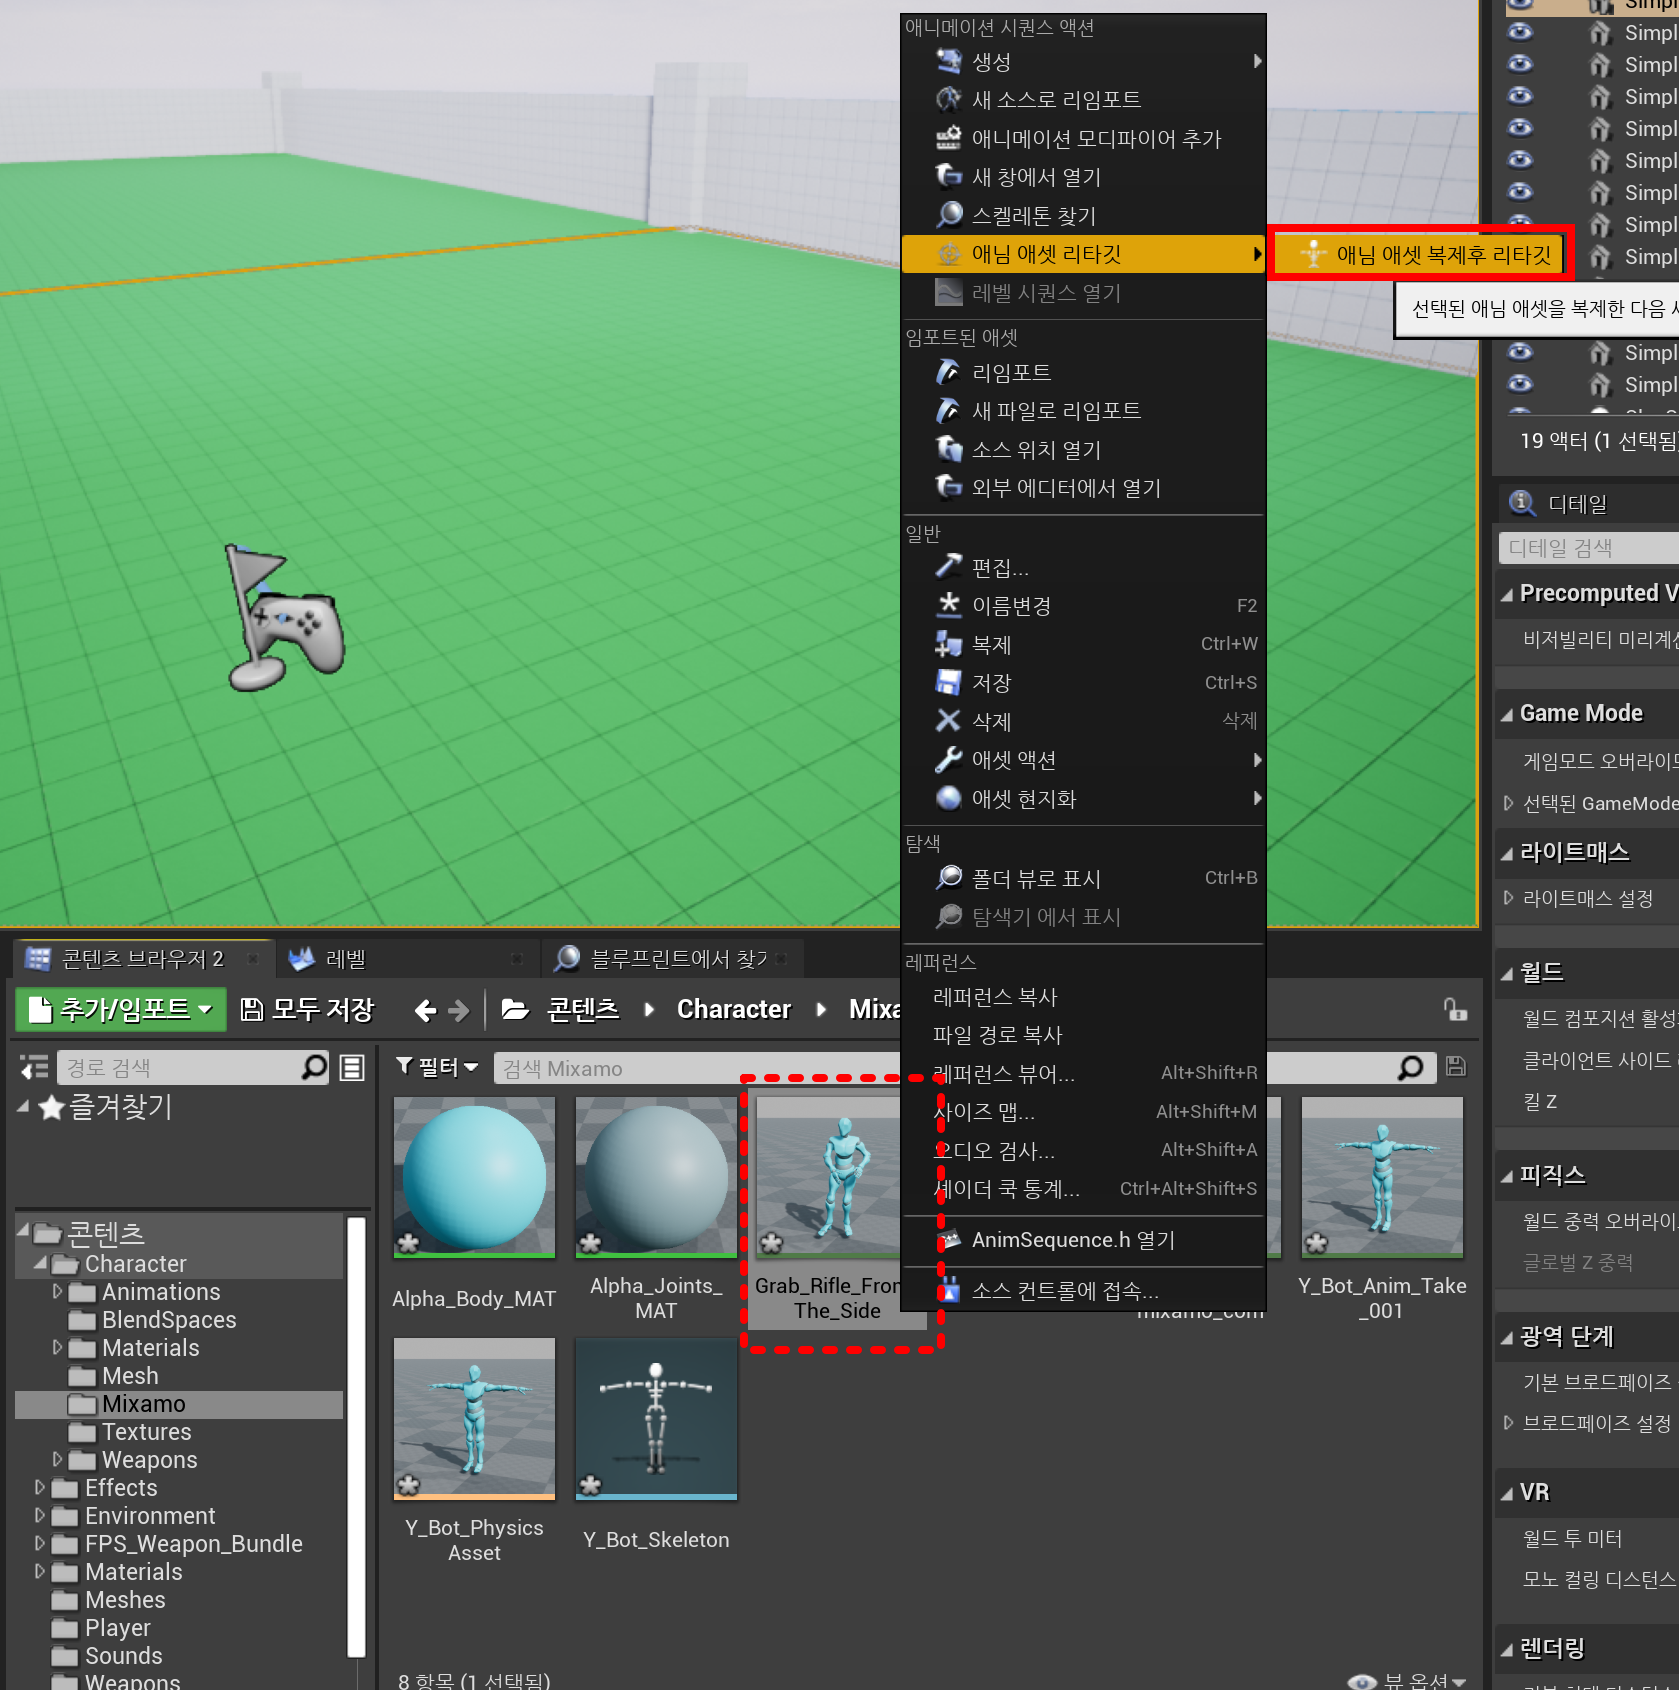Open the 애님 애셋 리타깃 menu entry
The height and width of the screenshot is (1690, 1679).
point(1083,254)
